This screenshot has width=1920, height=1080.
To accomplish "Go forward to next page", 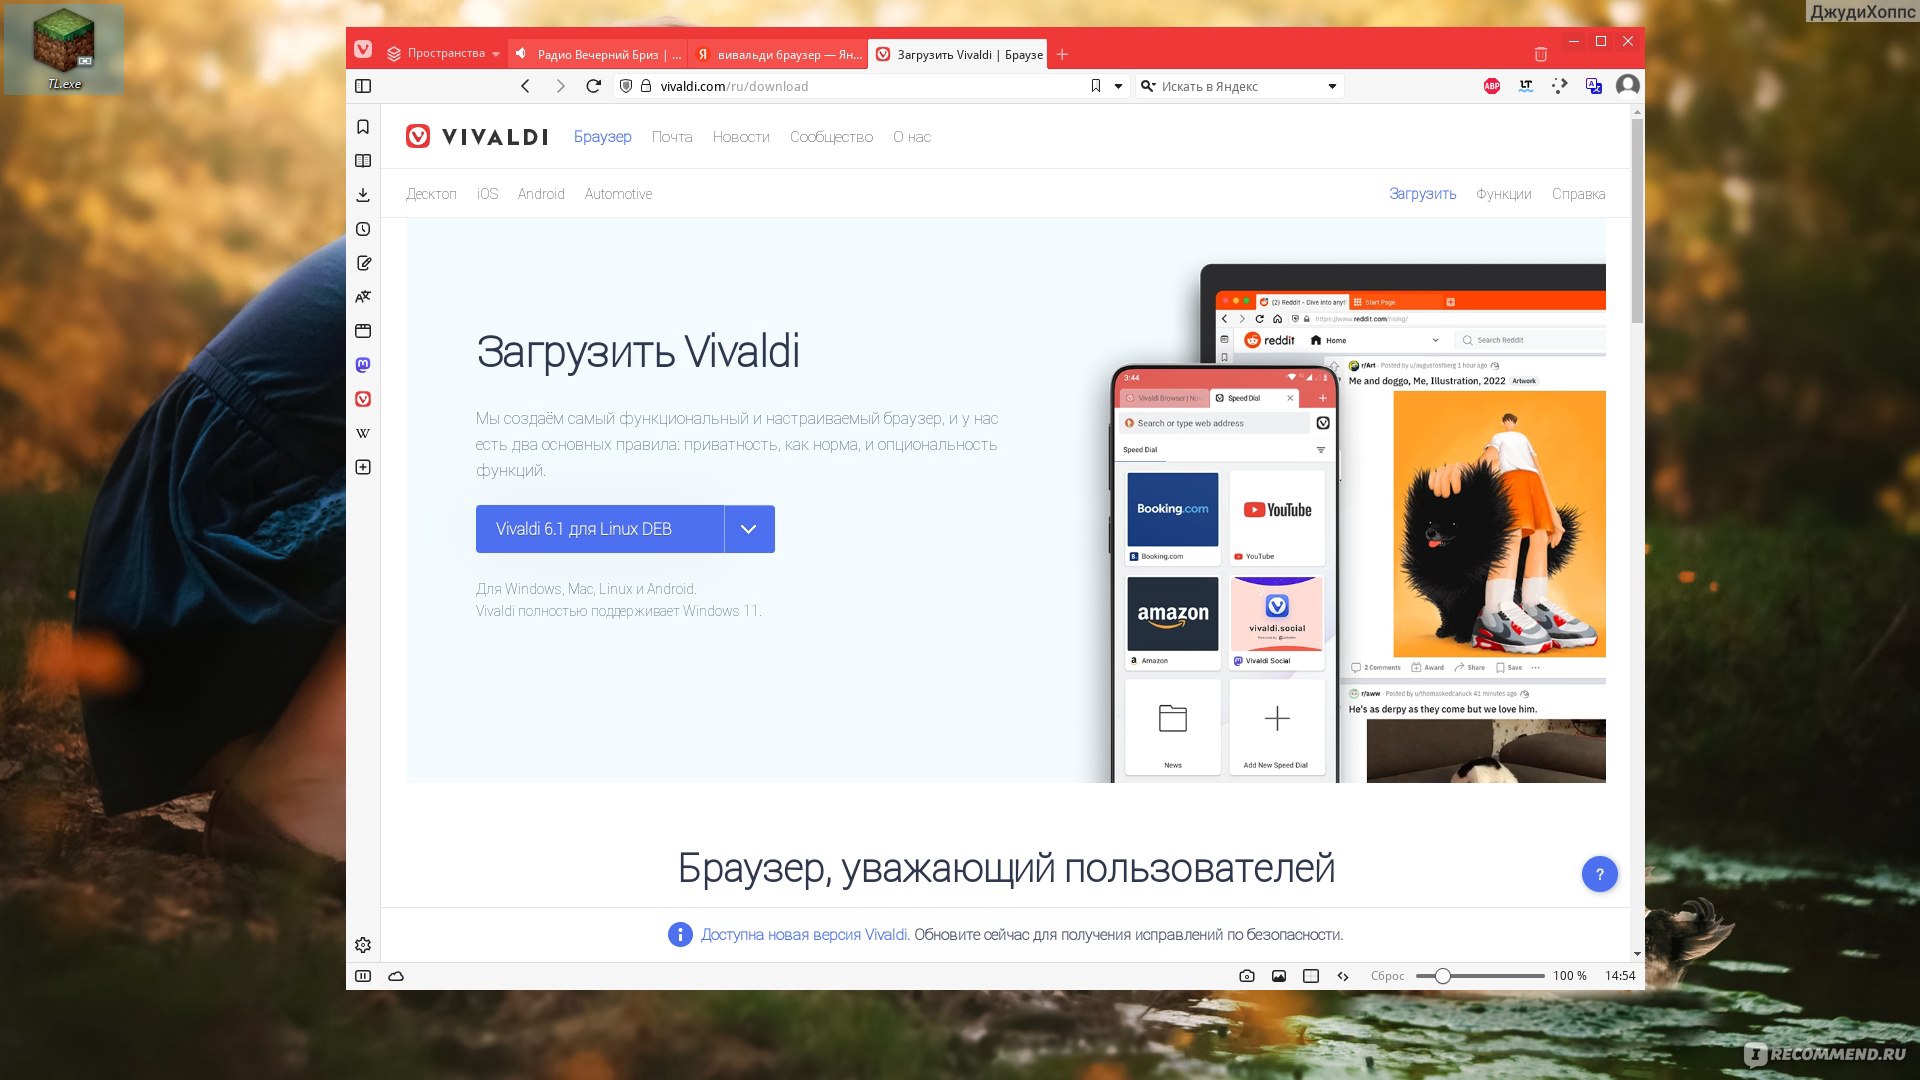I will point(560,86).
